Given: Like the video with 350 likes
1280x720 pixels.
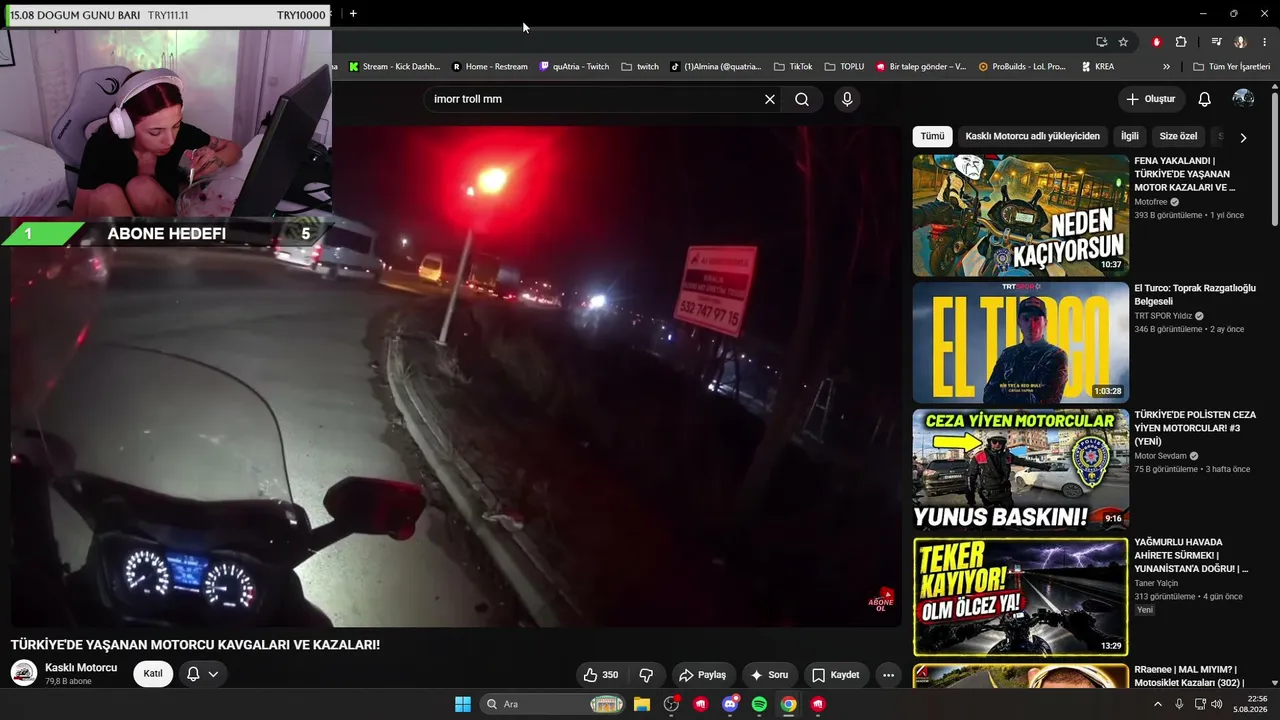Looking at the screenshot, I should pyautogui.click(x=601, y=675).
